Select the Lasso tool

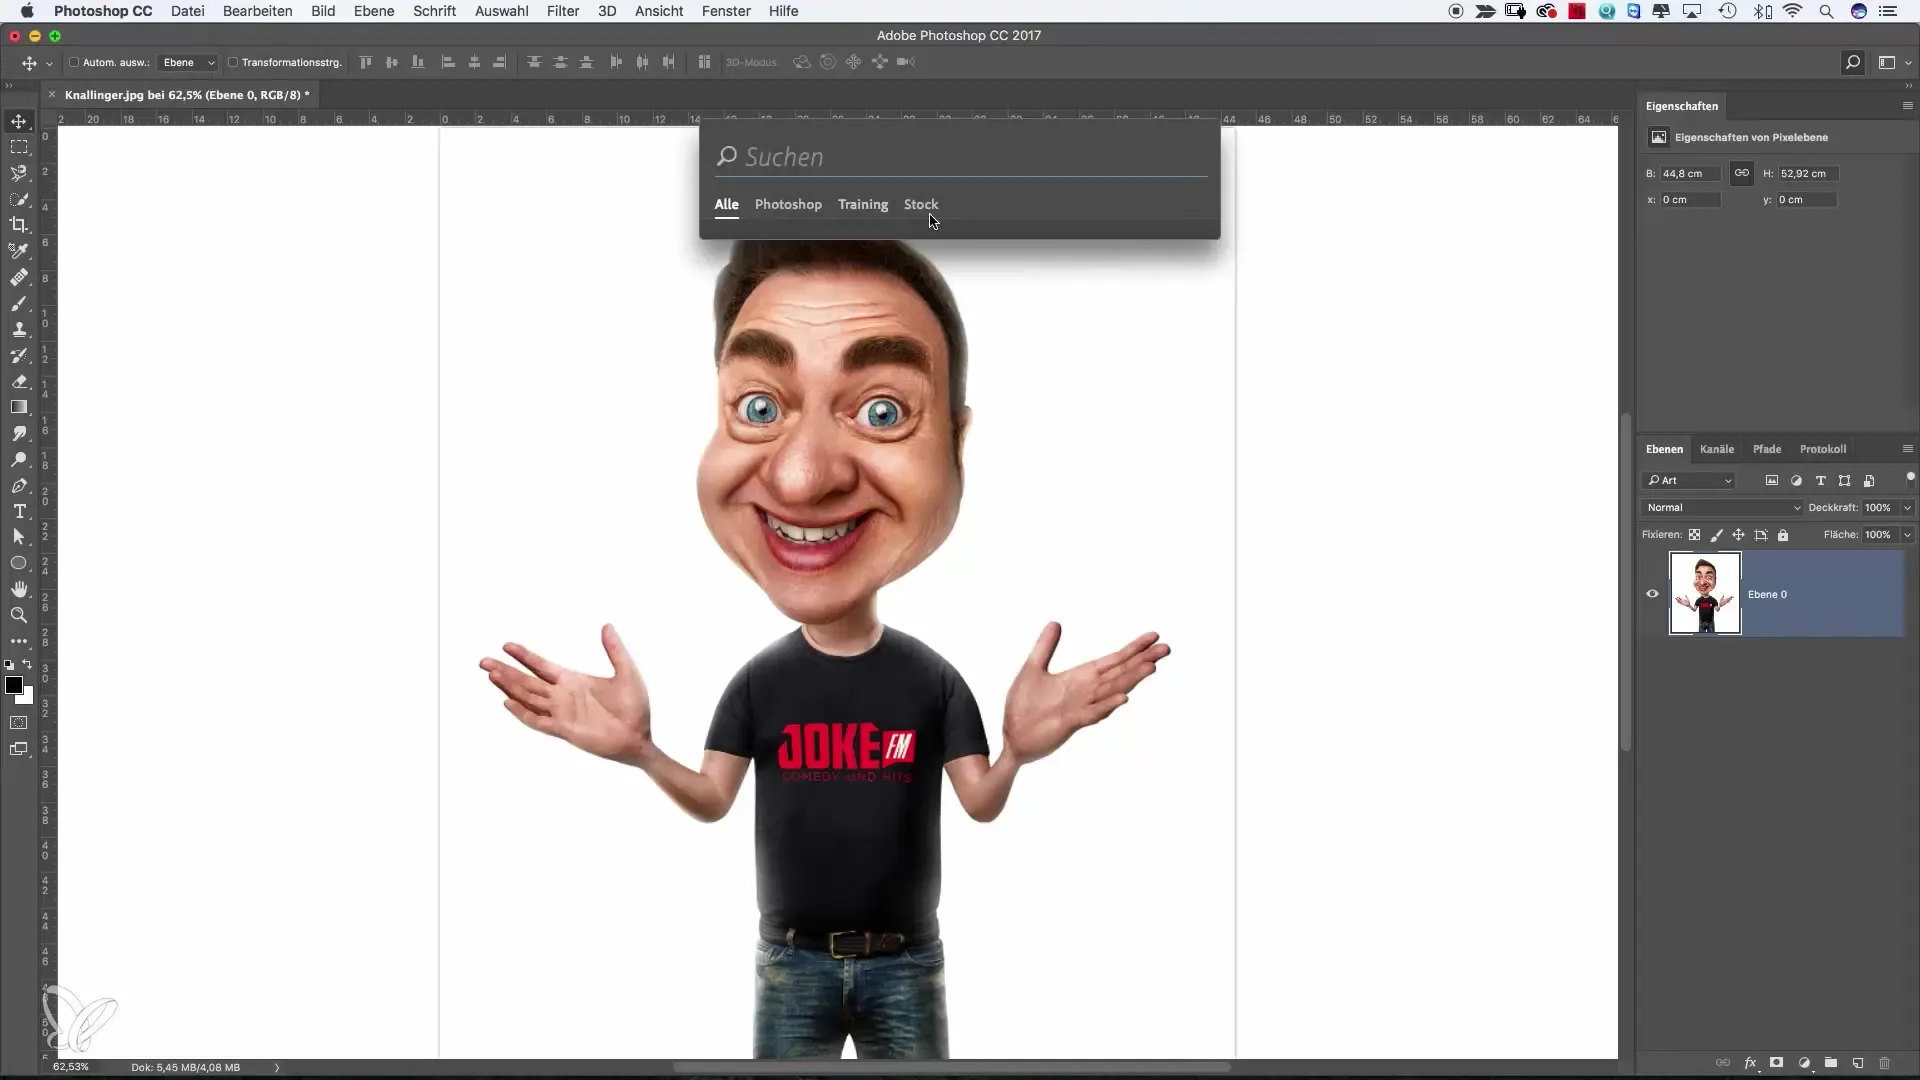19,173
